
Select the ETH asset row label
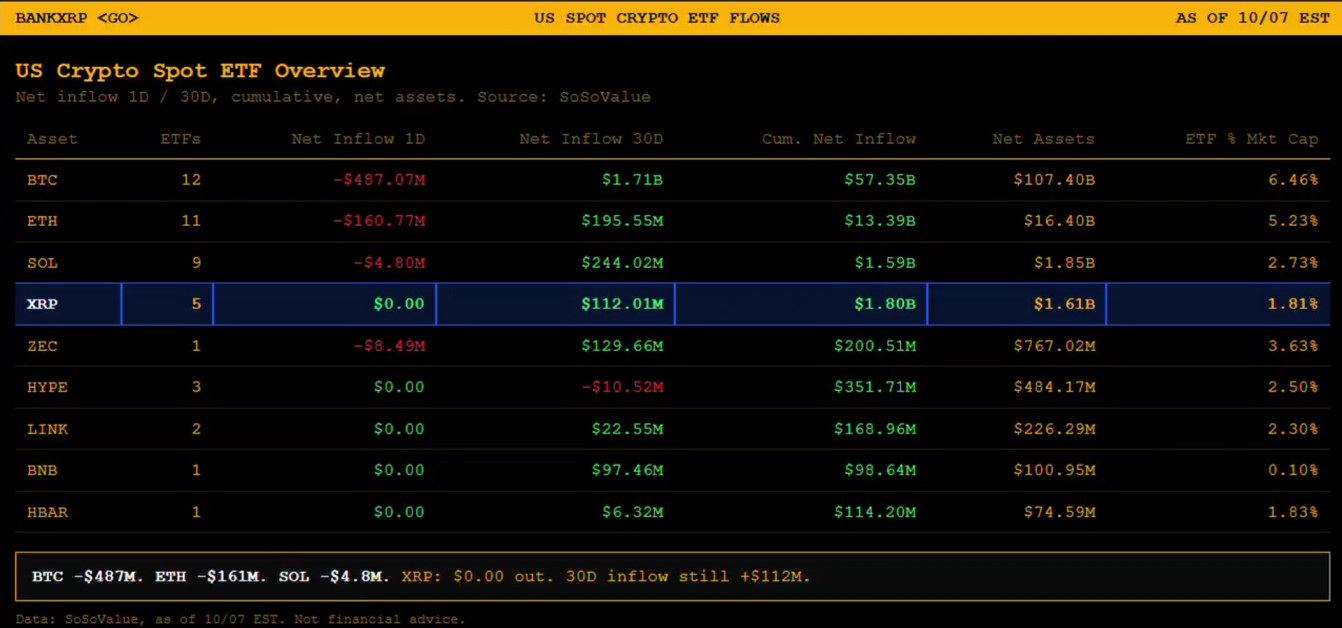pyautogui.click(x=42, y=221)
